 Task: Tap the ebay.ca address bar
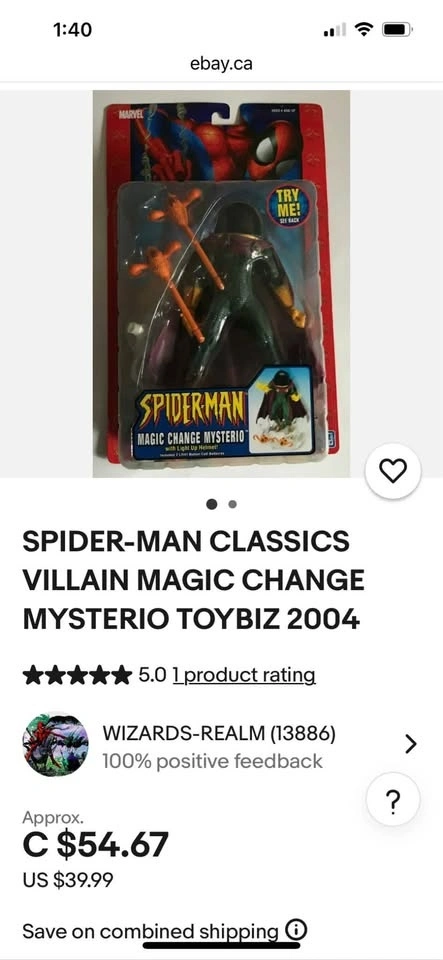(x=222, y=63)
